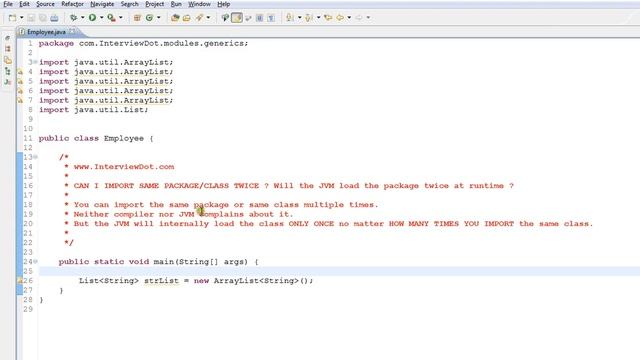Collapse comment block at line 13
This screenshot has height=360, width=640.
click(36, 157)
